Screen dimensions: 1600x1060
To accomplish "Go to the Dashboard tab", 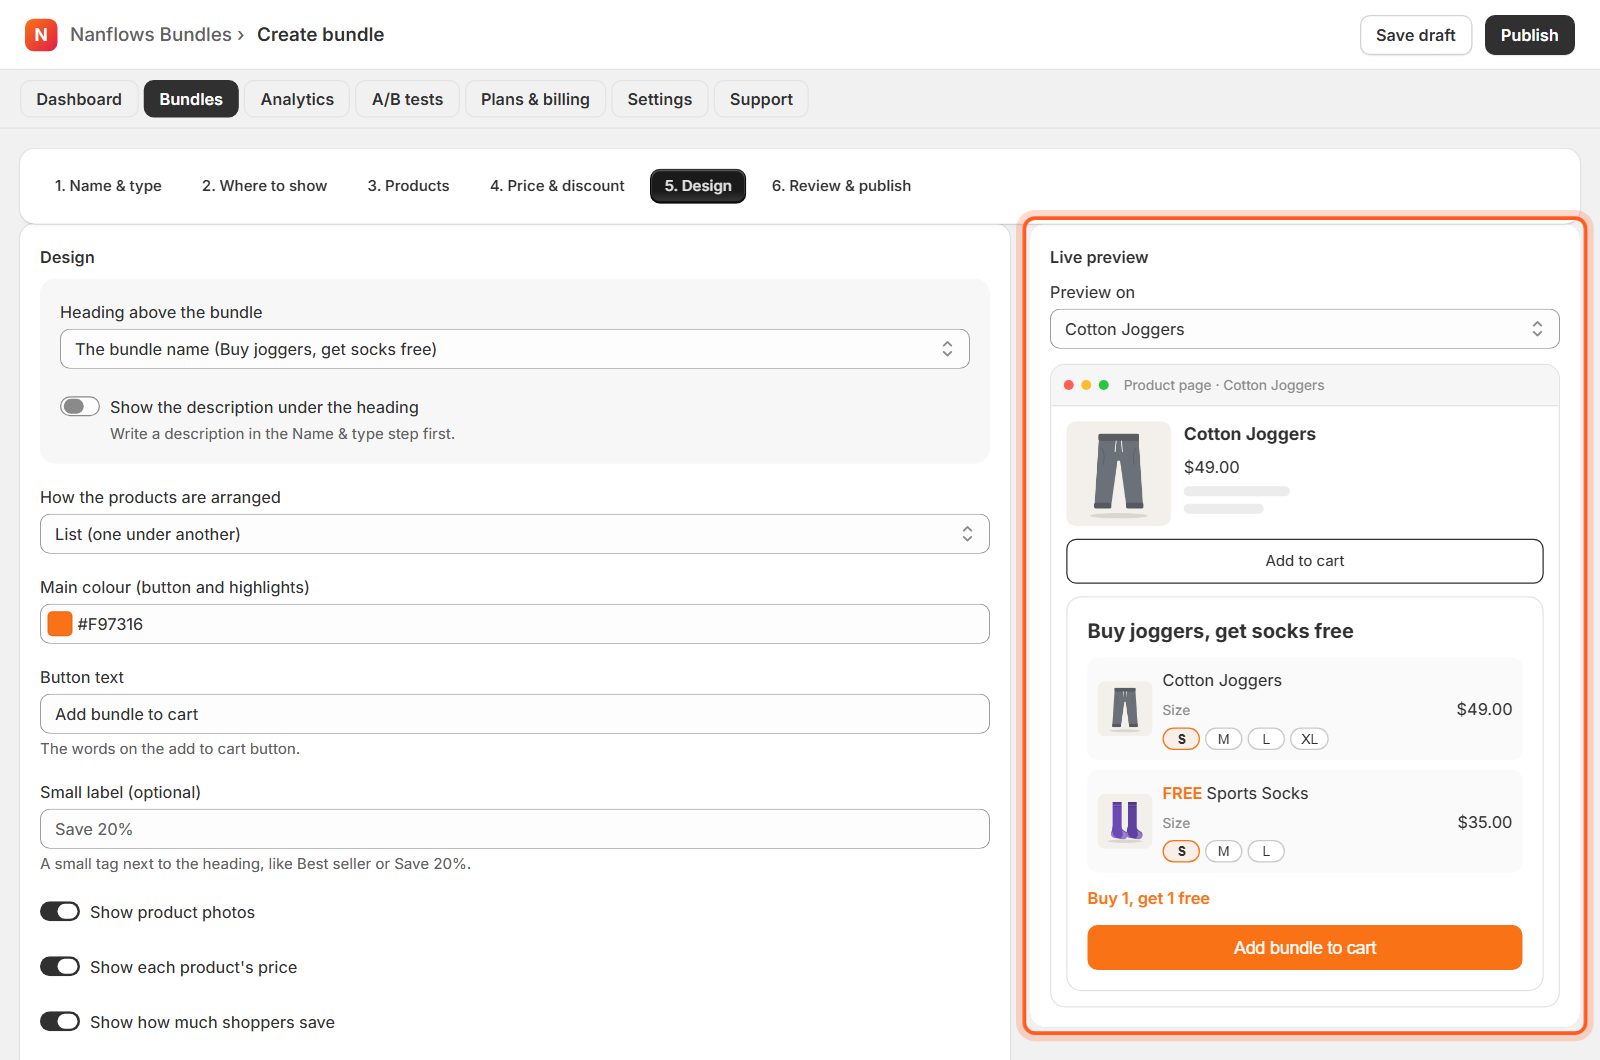I will pos(79,99).
